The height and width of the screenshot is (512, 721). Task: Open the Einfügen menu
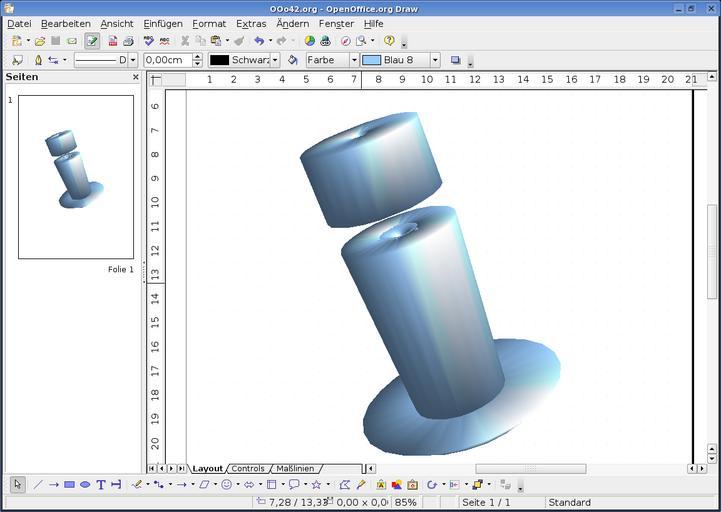tap(162, 23)
